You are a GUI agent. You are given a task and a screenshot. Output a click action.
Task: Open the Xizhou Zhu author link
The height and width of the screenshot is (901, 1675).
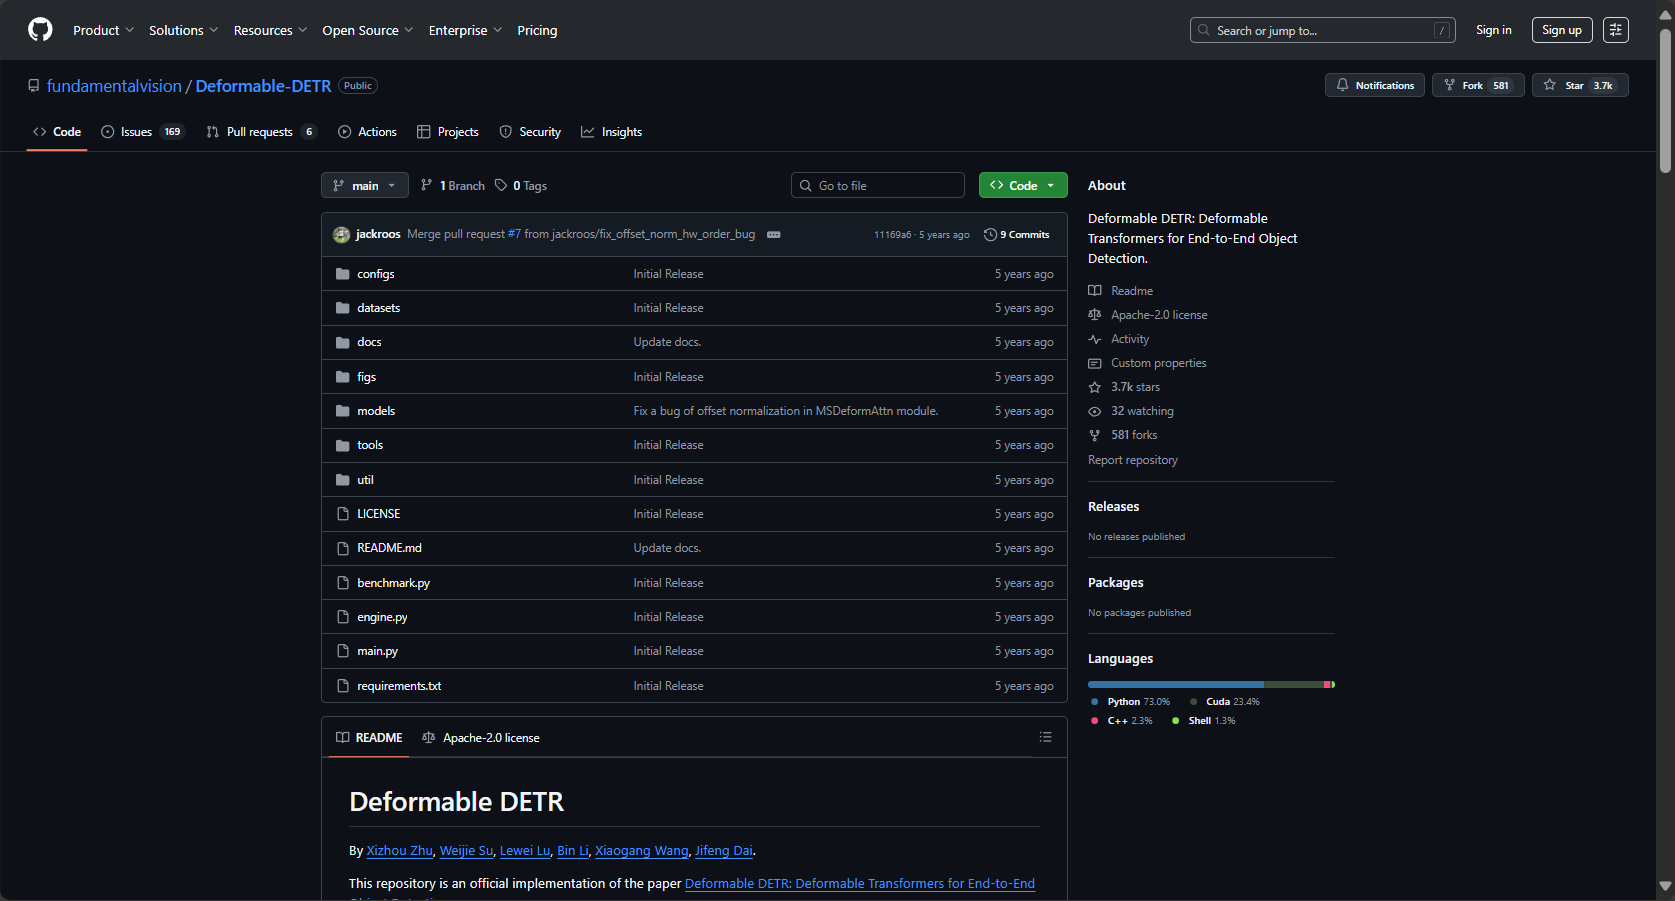[399, 851]
